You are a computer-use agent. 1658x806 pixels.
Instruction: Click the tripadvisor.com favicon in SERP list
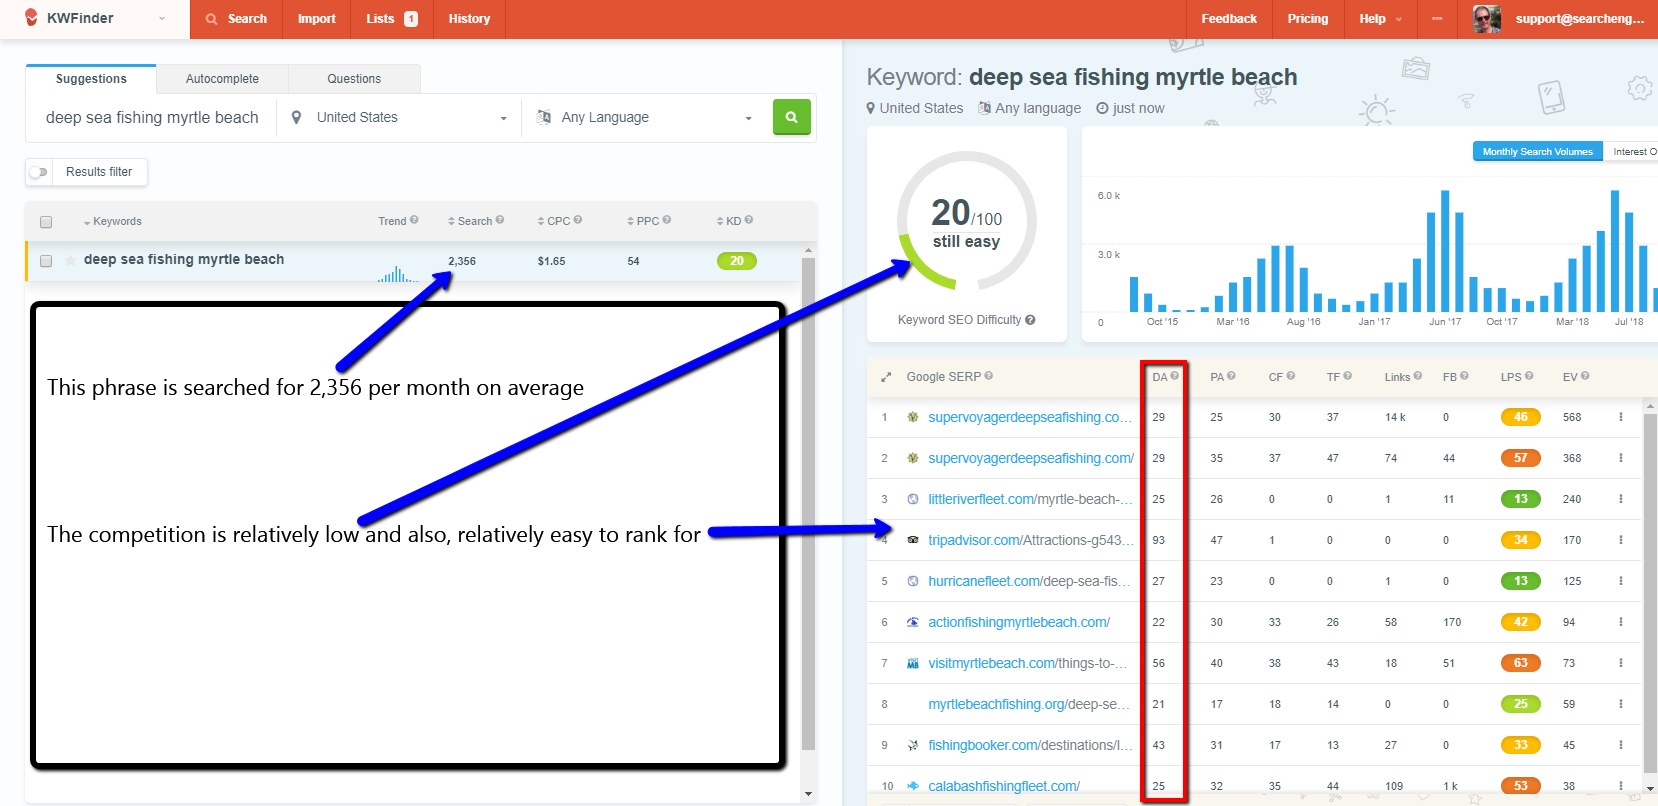tap(912, 540)
